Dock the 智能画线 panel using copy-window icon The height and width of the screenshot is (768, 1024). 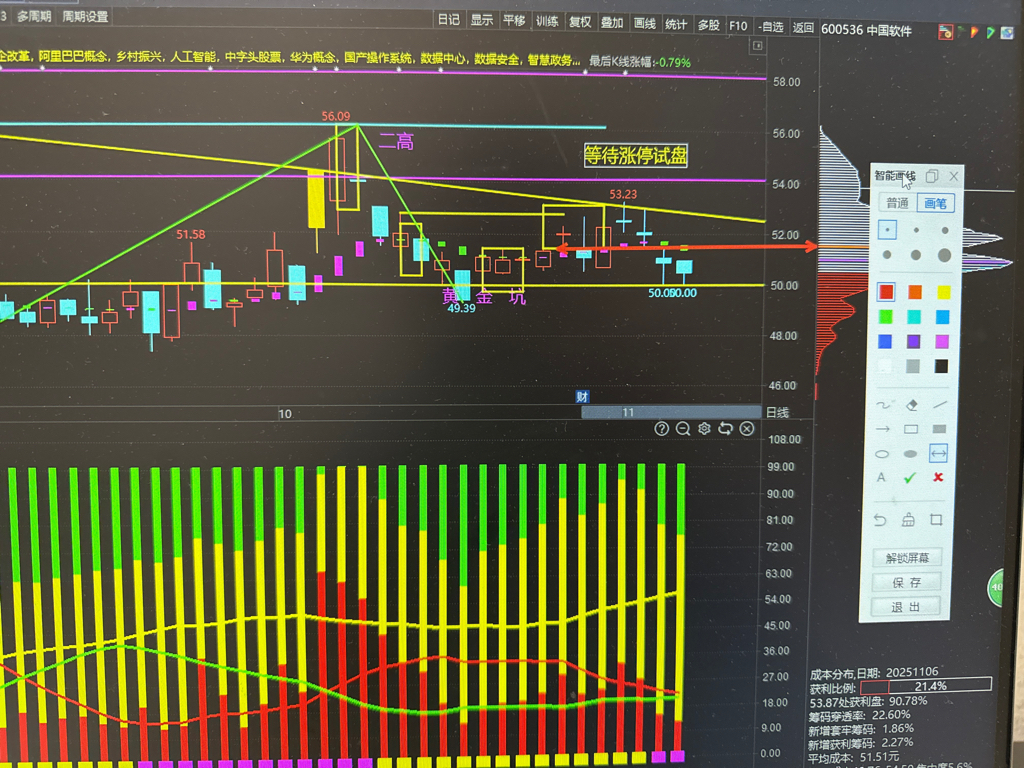pos(932,176)
